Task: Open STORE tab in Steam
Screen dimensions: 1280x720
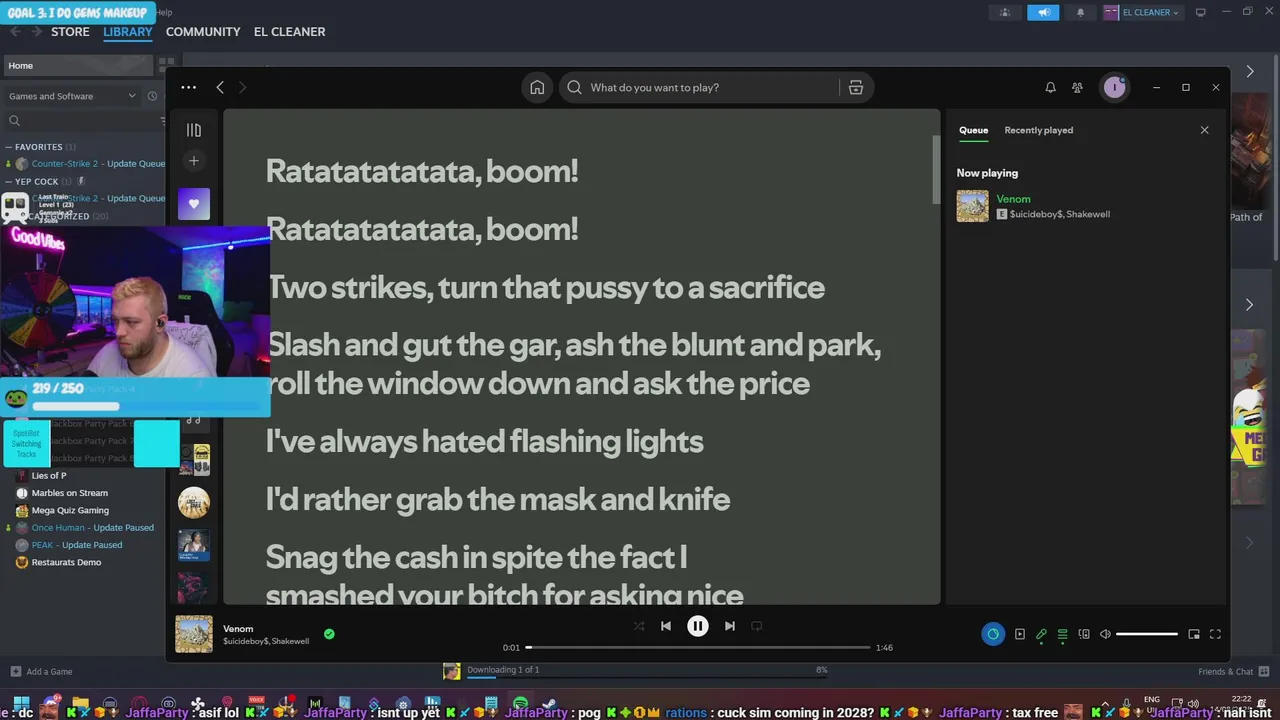Action: tap(70, 32)
